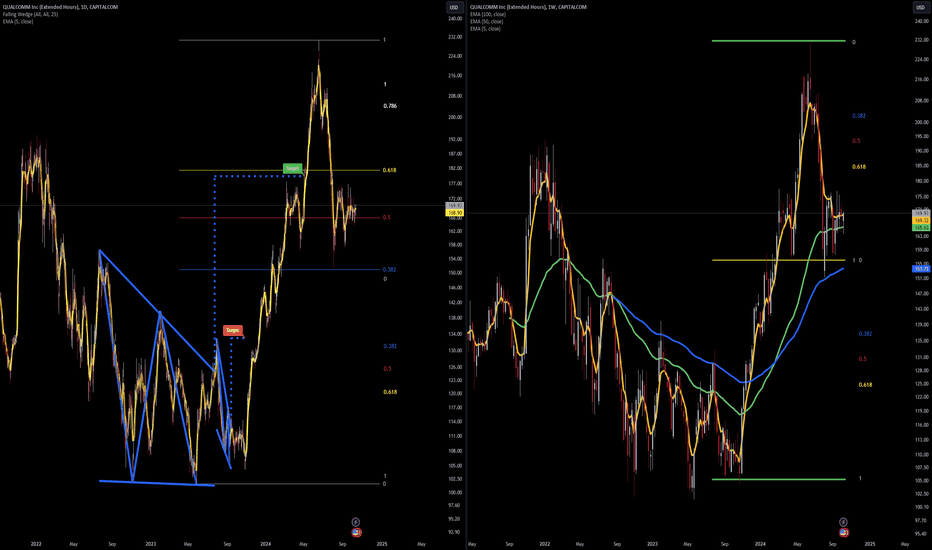
Task: Click the yellow 168.90 price tag on daily axis
Action: [x=455, y=213]
